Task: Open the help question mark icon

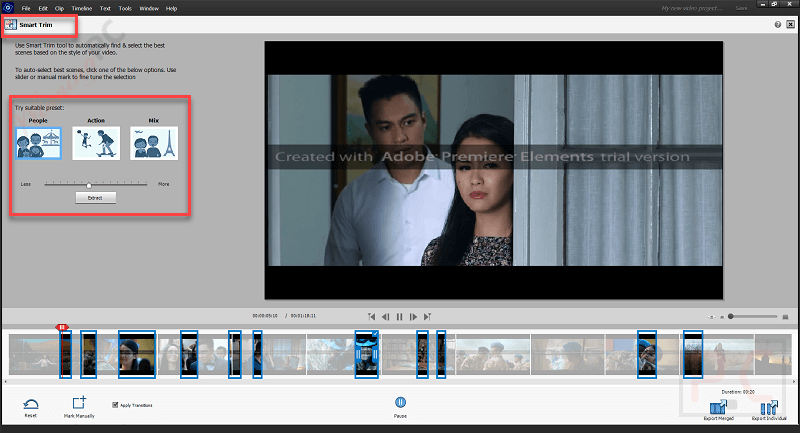Action: pos(778,24)
